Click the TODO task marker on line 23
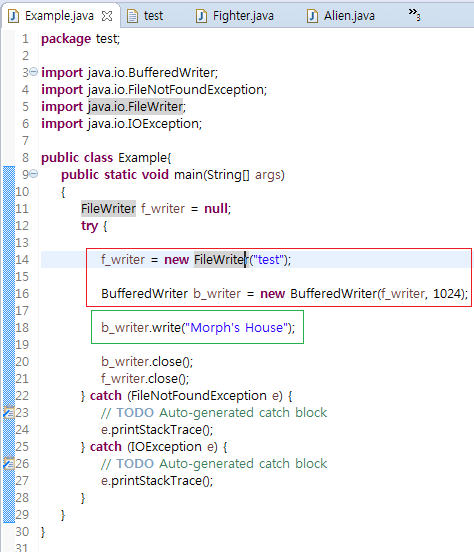Viewport: 474px width, 552px height. coord(9,412)
